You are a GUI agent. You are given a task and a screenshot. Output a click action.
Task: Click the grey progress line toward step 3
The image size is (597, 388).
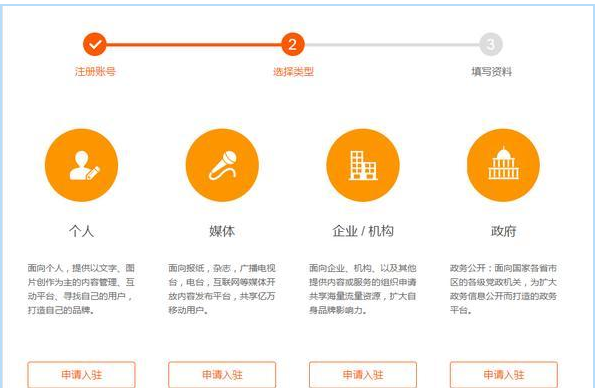[392, 45]
